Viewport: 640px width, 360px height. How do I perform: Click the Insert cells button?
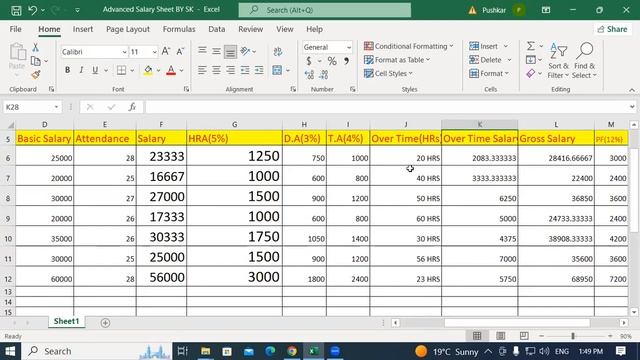coord(484,46)
